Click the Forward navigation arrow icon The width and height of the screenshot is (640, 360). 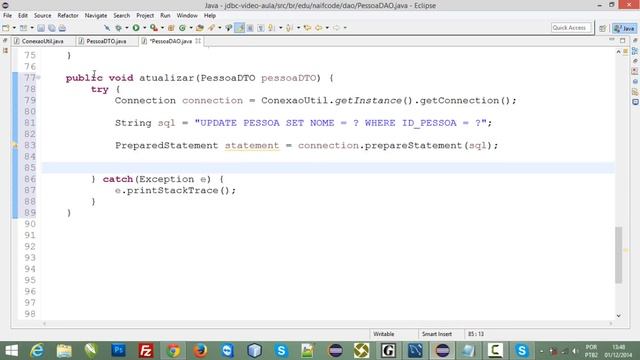(336, 28)
